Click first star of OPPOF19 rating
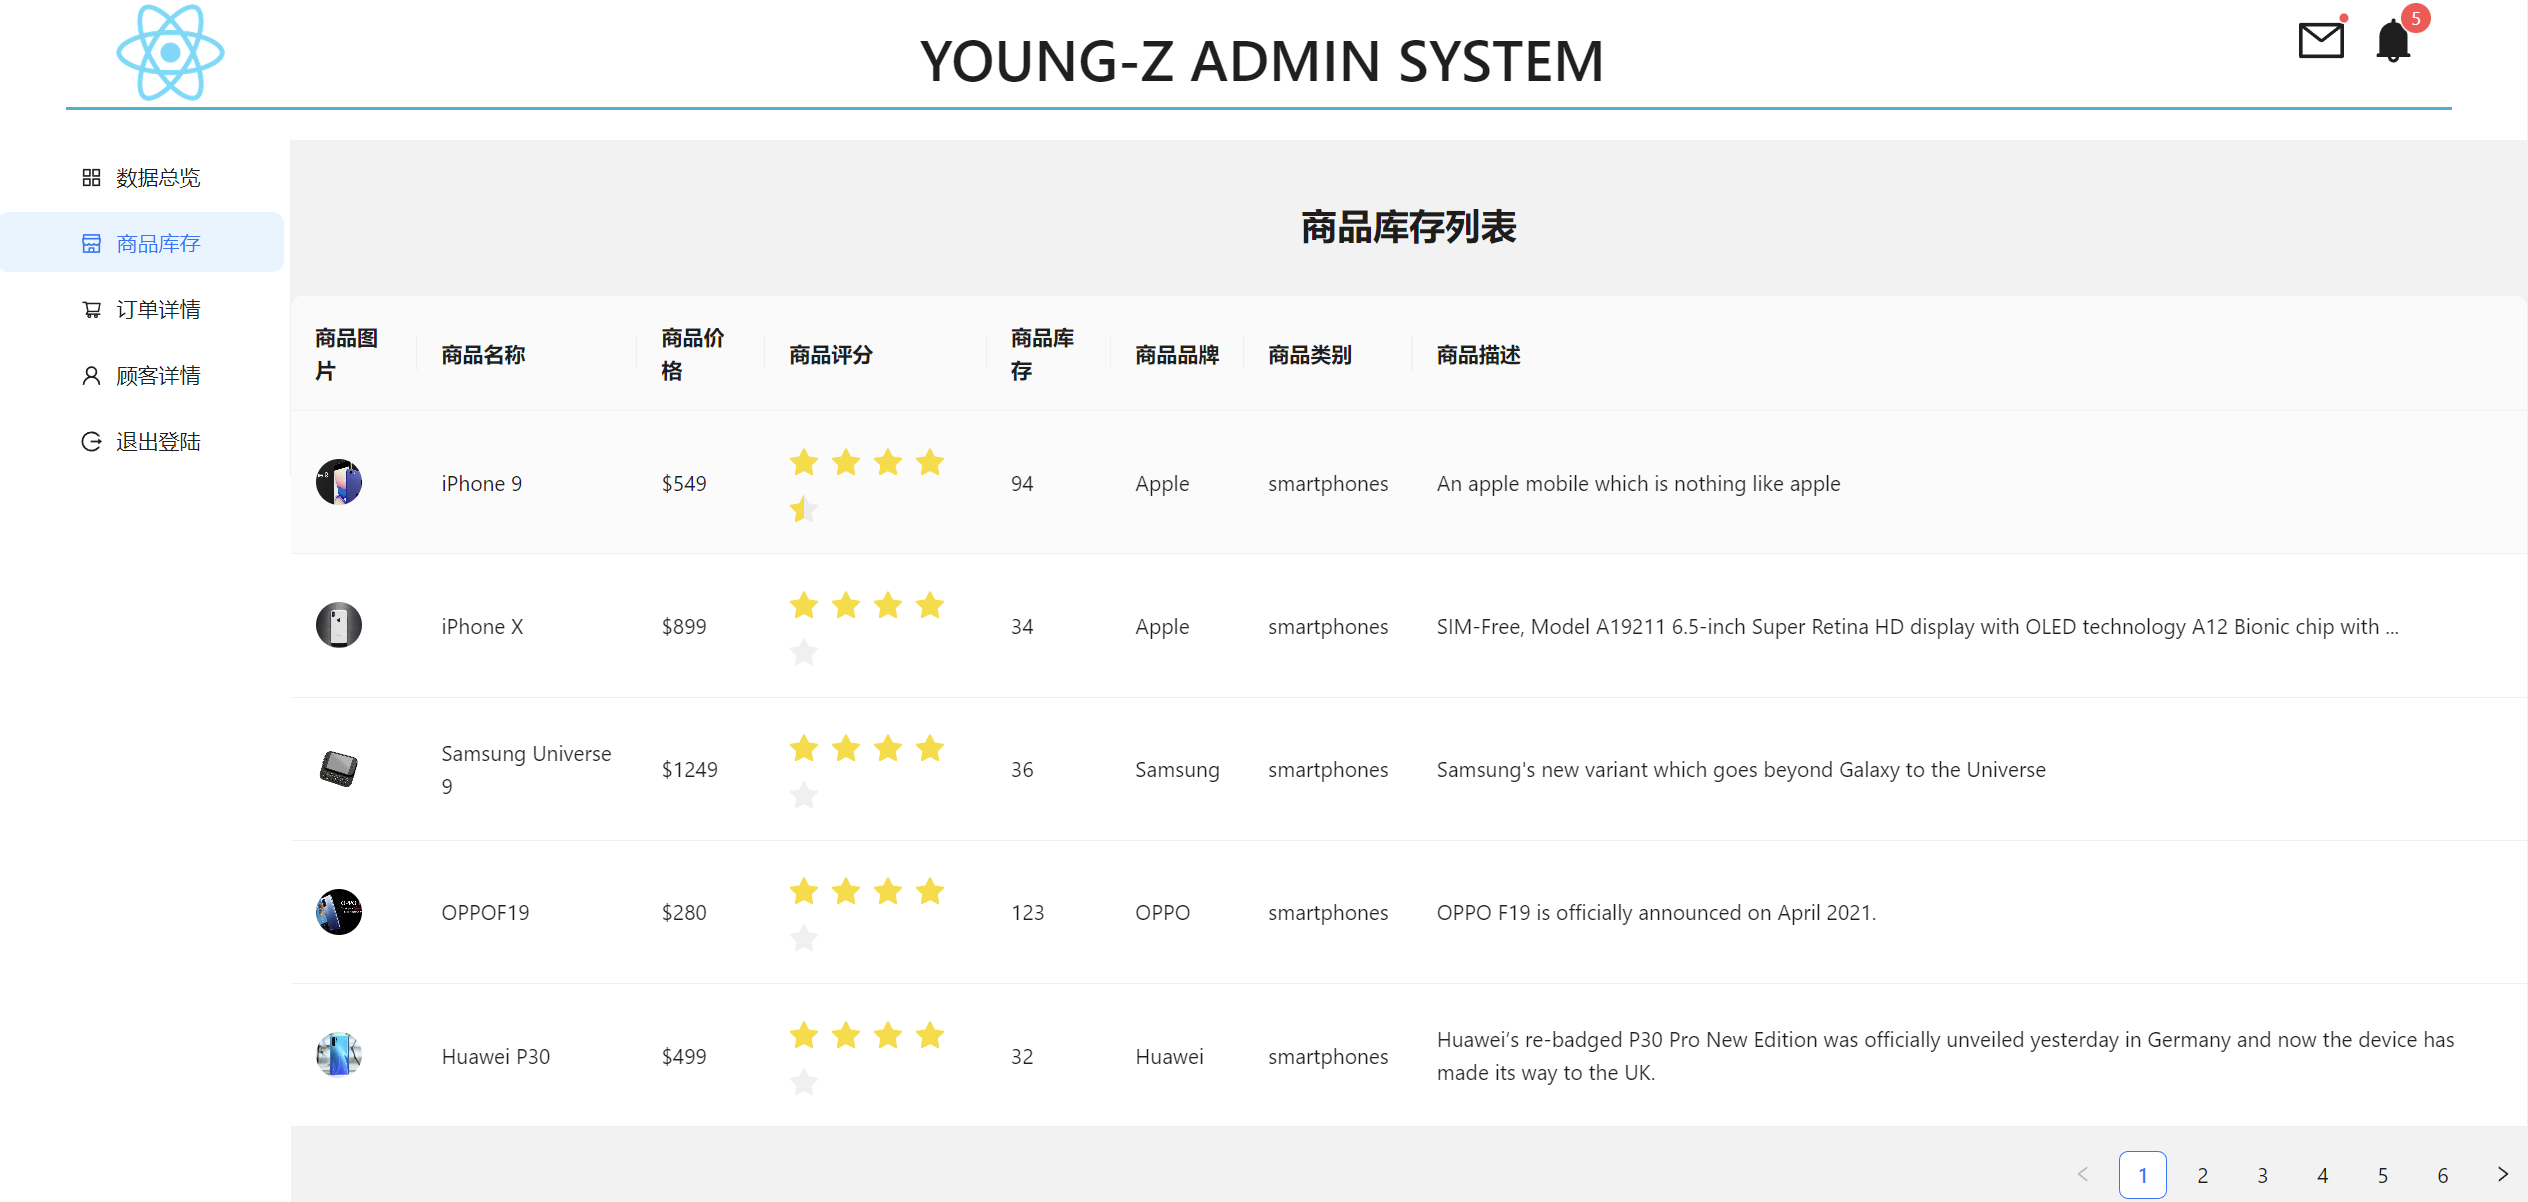Viewport: 2528px width, 1202px height. [x=804, y=891]
